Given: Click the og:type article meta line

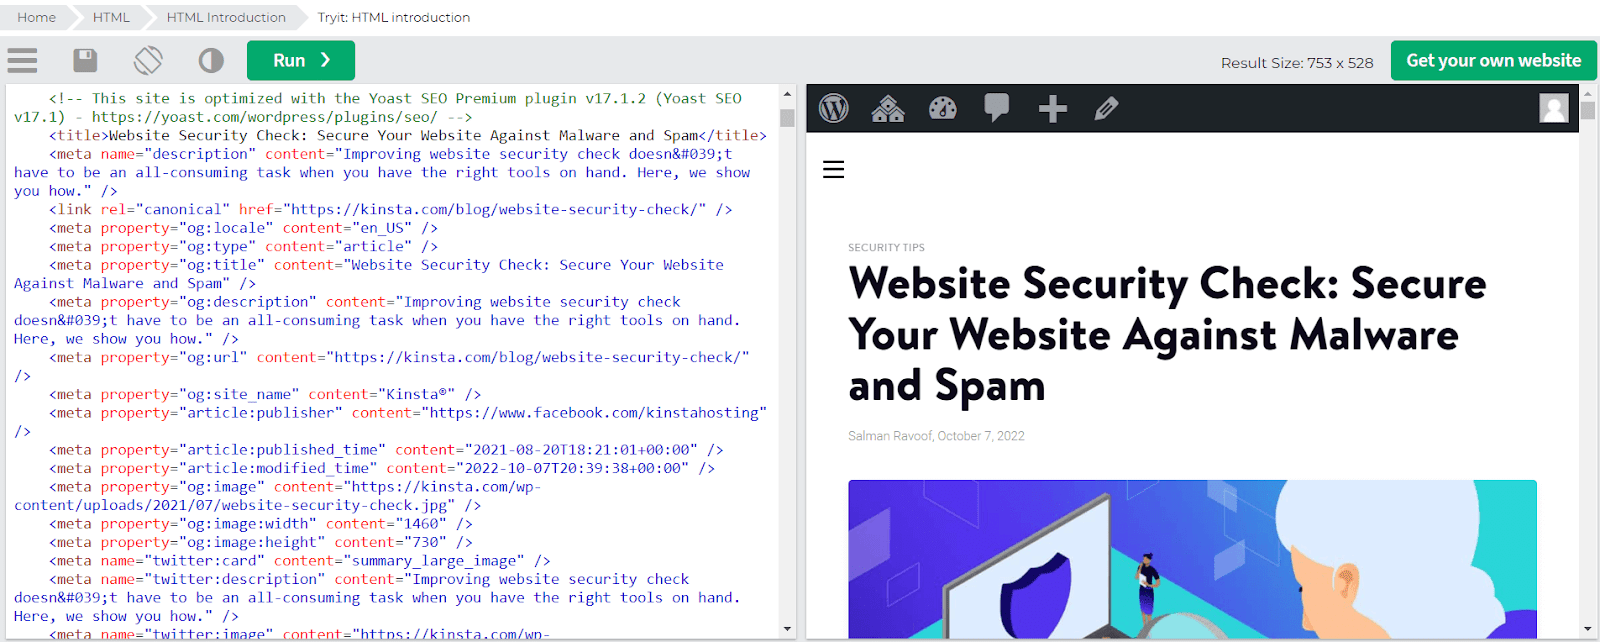Looking at the screenshot, I should pos(244,246).
